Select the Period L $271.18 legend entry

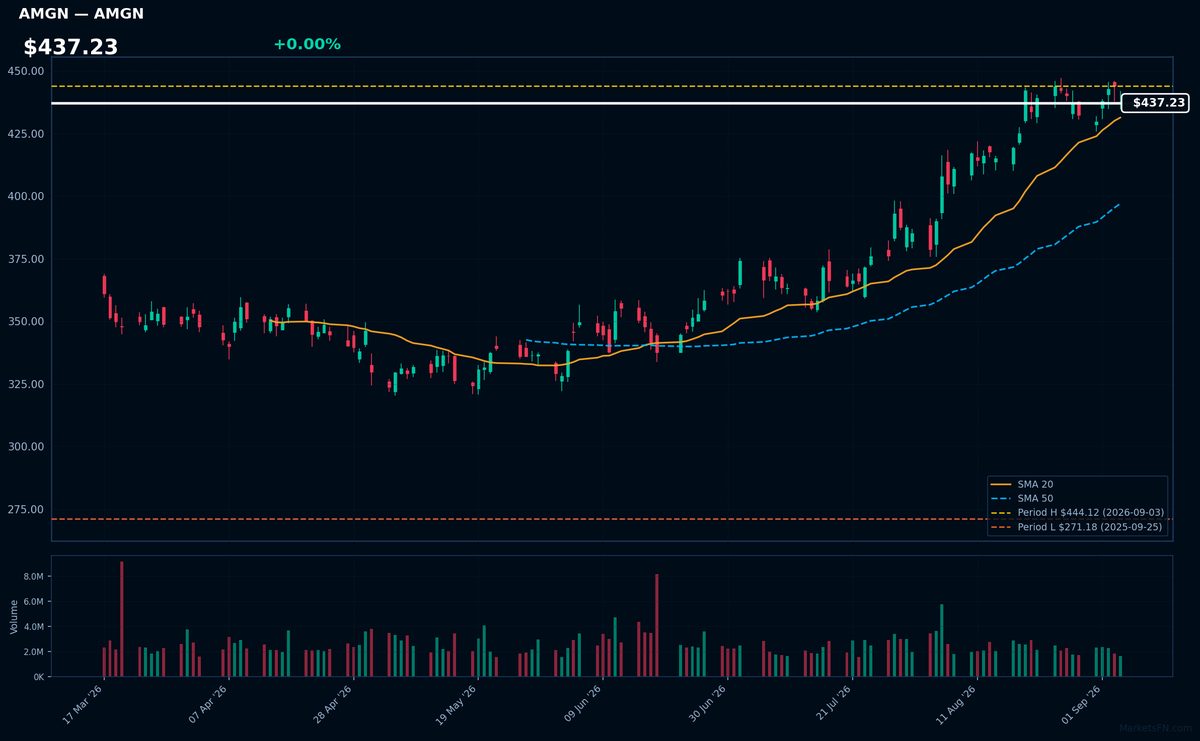(x=1078, y=526)
